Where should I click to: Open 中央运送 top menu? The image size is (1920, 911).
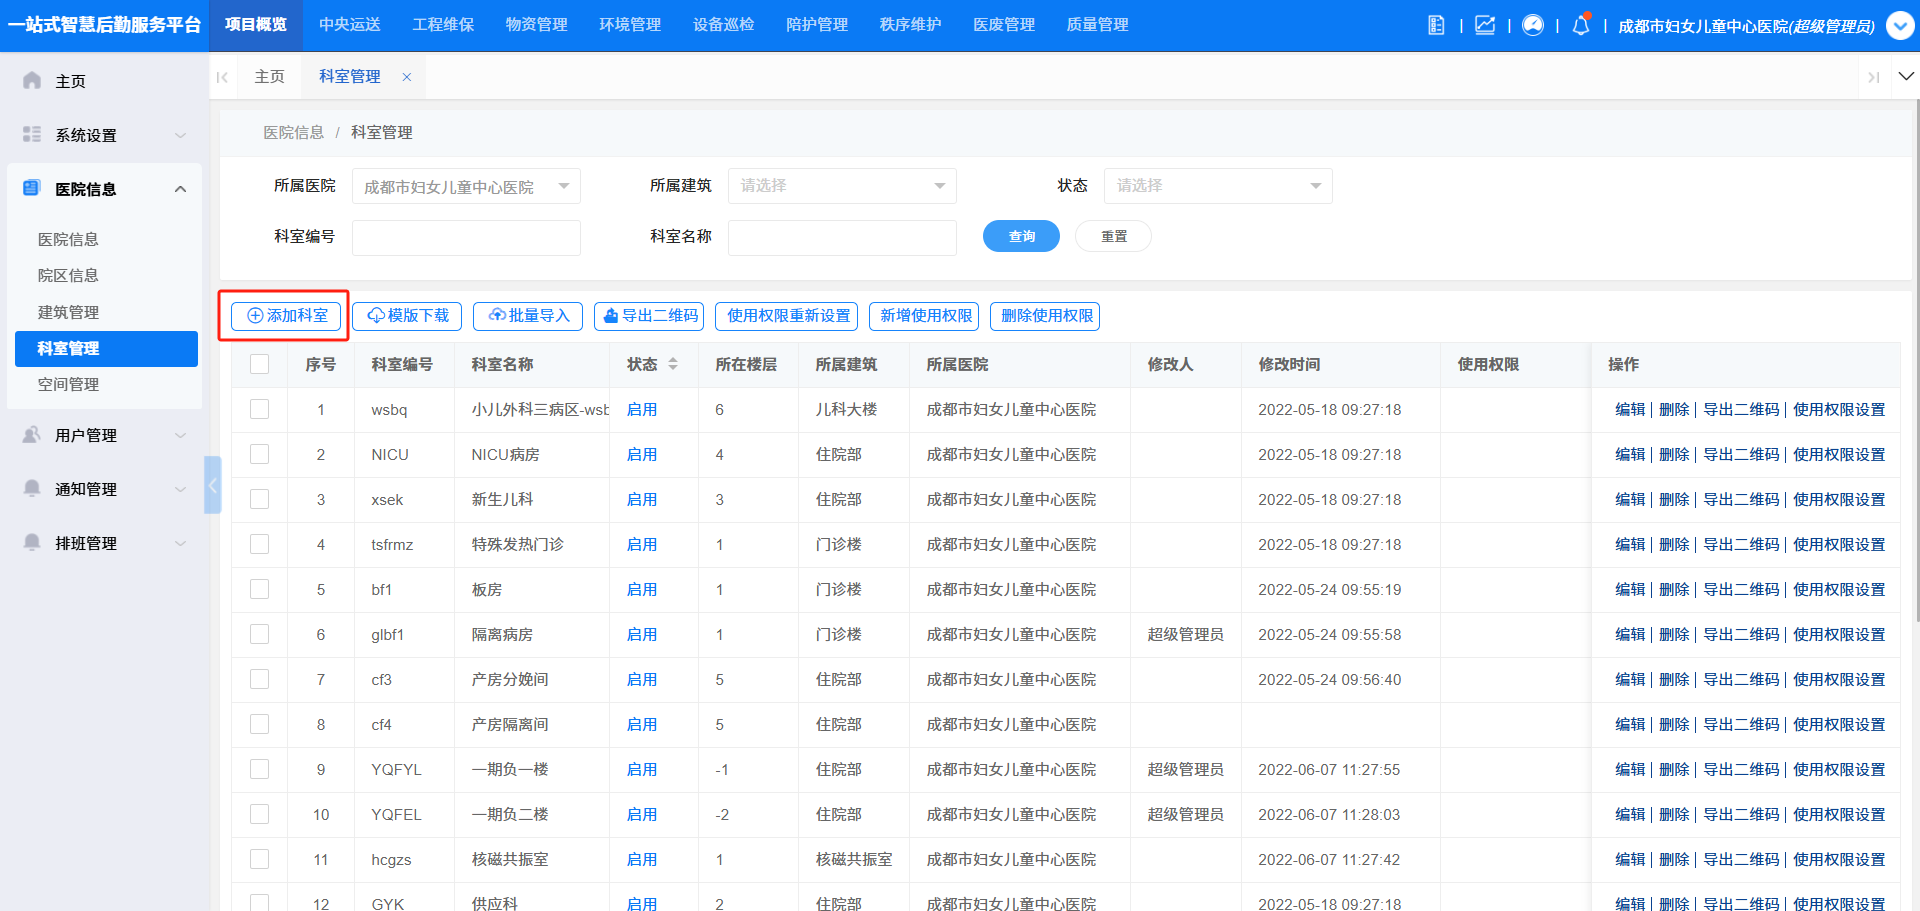[x=349, y=25]
